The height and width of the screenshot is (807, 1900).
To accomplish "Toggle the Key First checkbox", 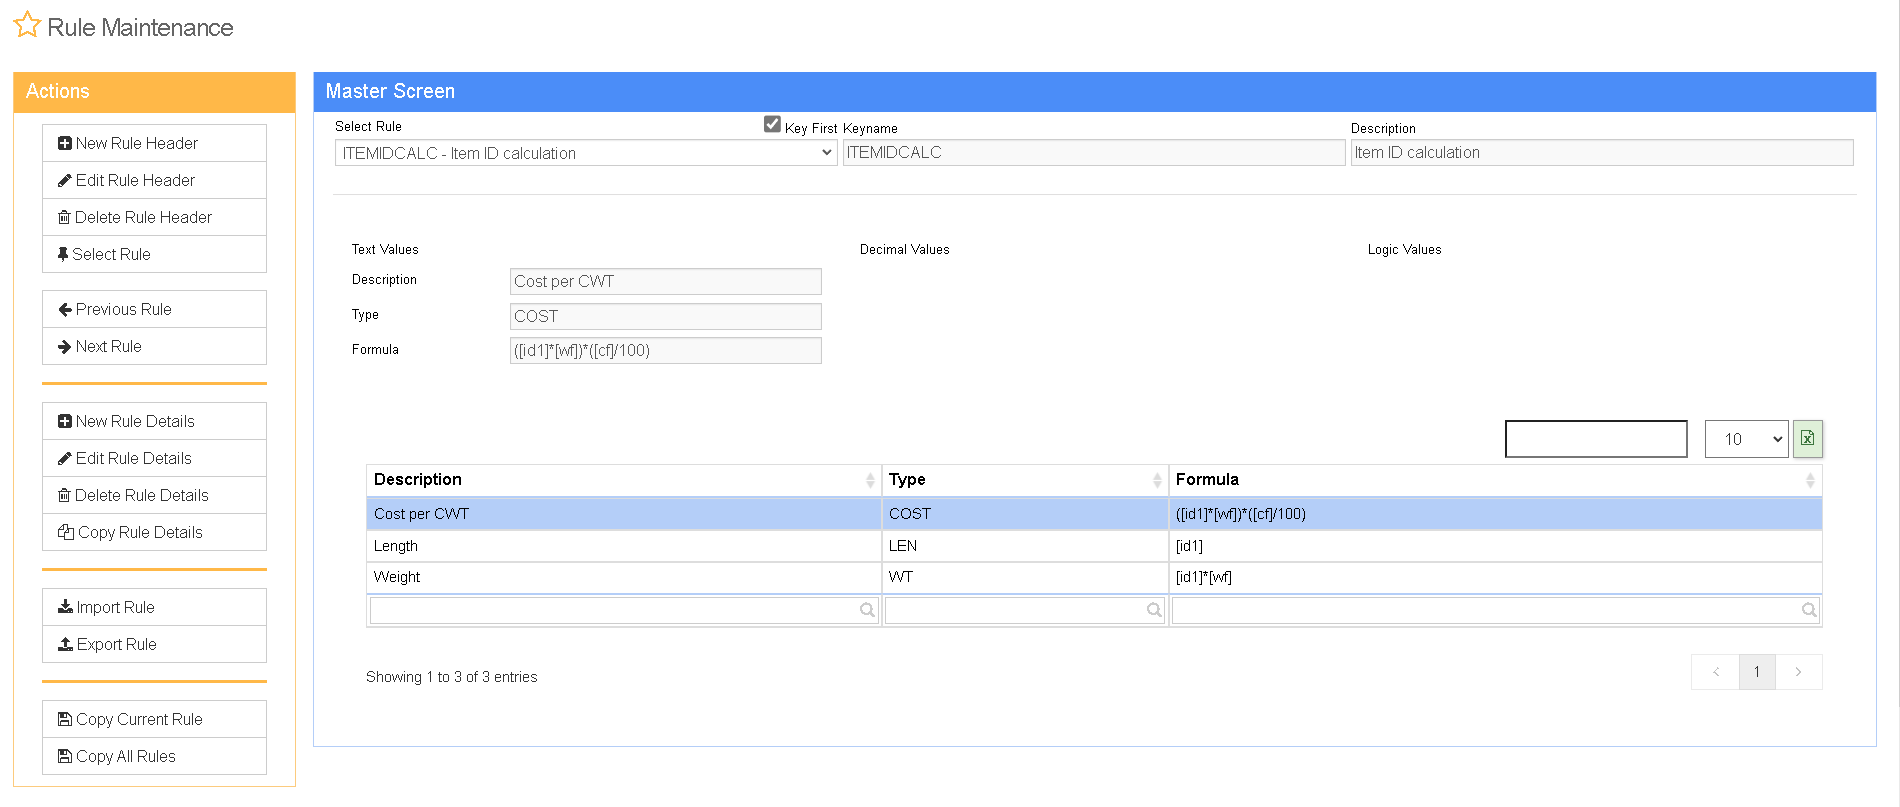I will click(x=772, y=124).
